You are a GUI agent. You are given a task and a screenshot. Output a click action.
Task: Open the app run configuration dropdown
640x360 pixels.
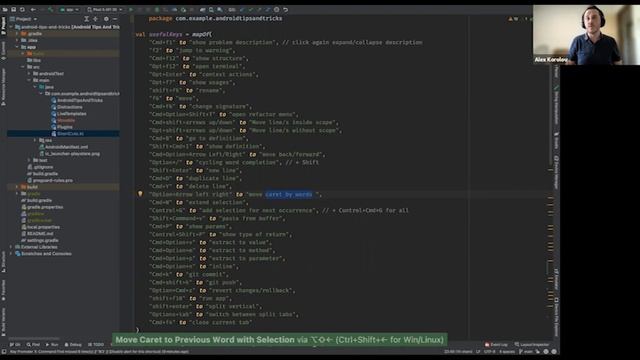[69, 9]
